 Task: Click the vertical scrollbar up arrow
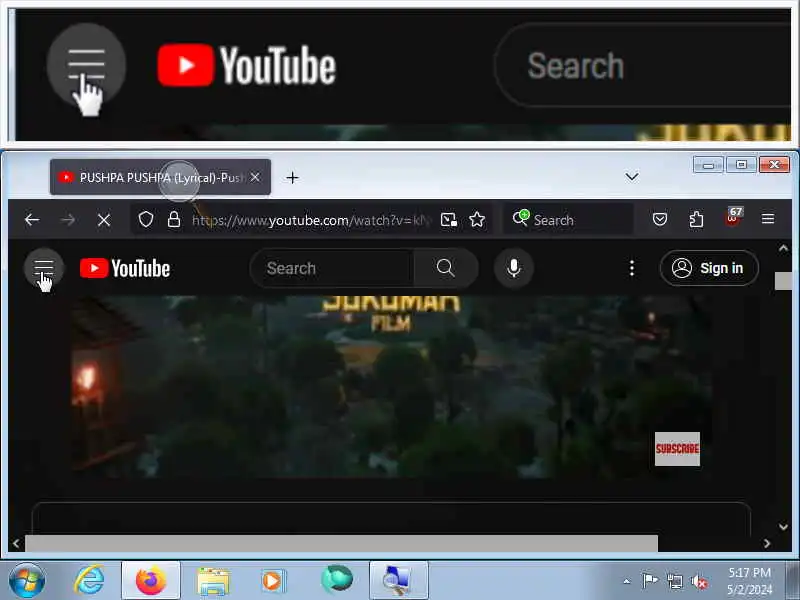pyautogui.click(x=783, y=248)
